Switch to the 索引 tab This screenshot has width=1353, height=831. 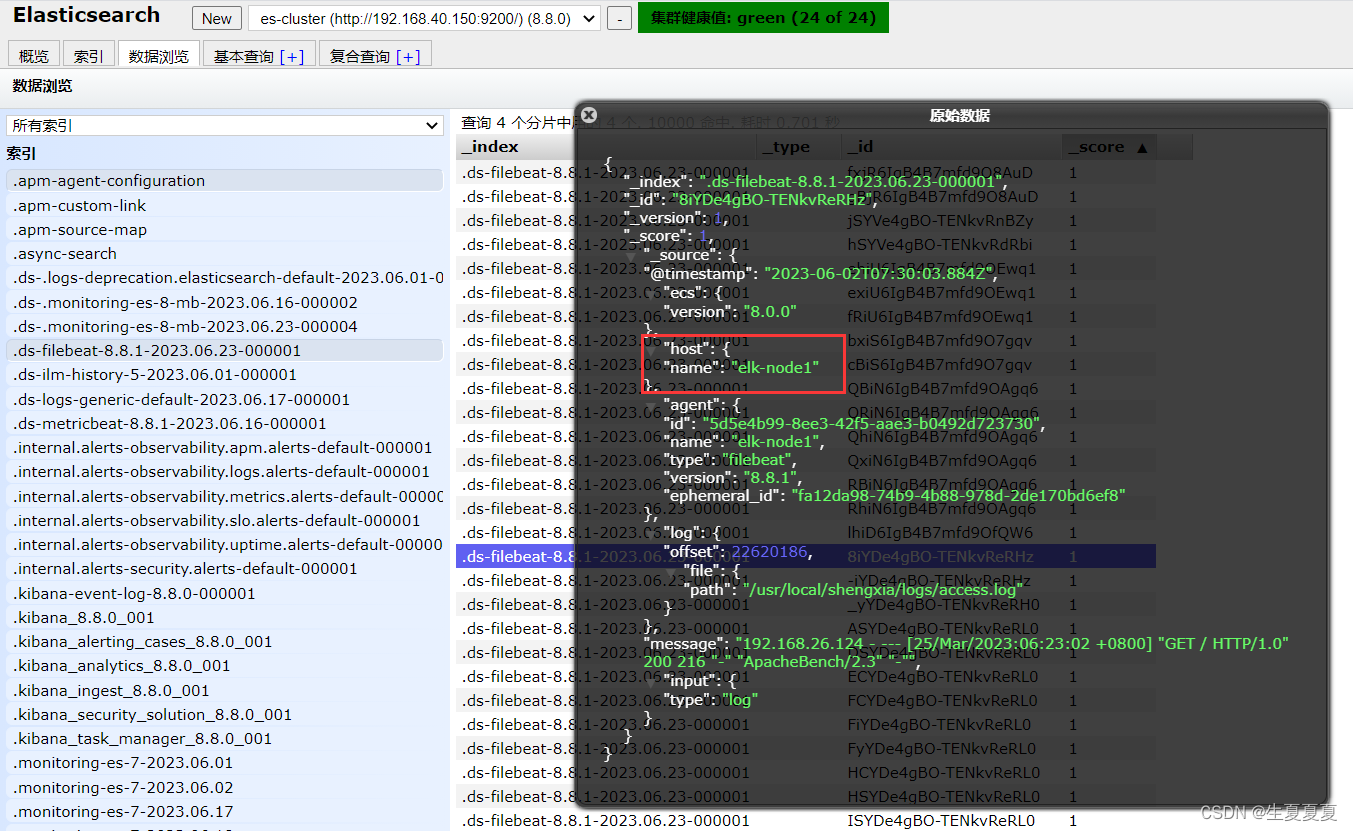(x=88, y=56)
